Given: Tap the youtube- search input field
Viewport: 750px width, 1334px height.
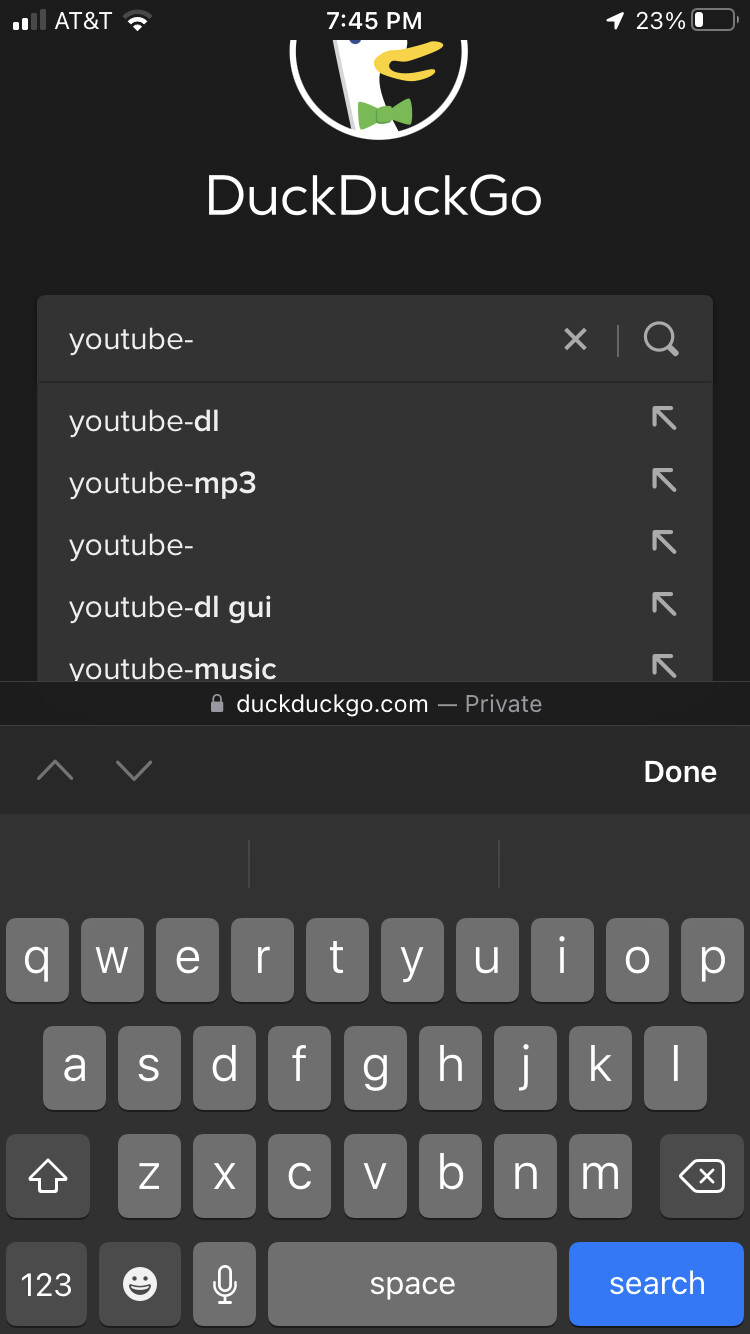Looking at the screenshot, I should pyautogui.click(x=300, y=340).
